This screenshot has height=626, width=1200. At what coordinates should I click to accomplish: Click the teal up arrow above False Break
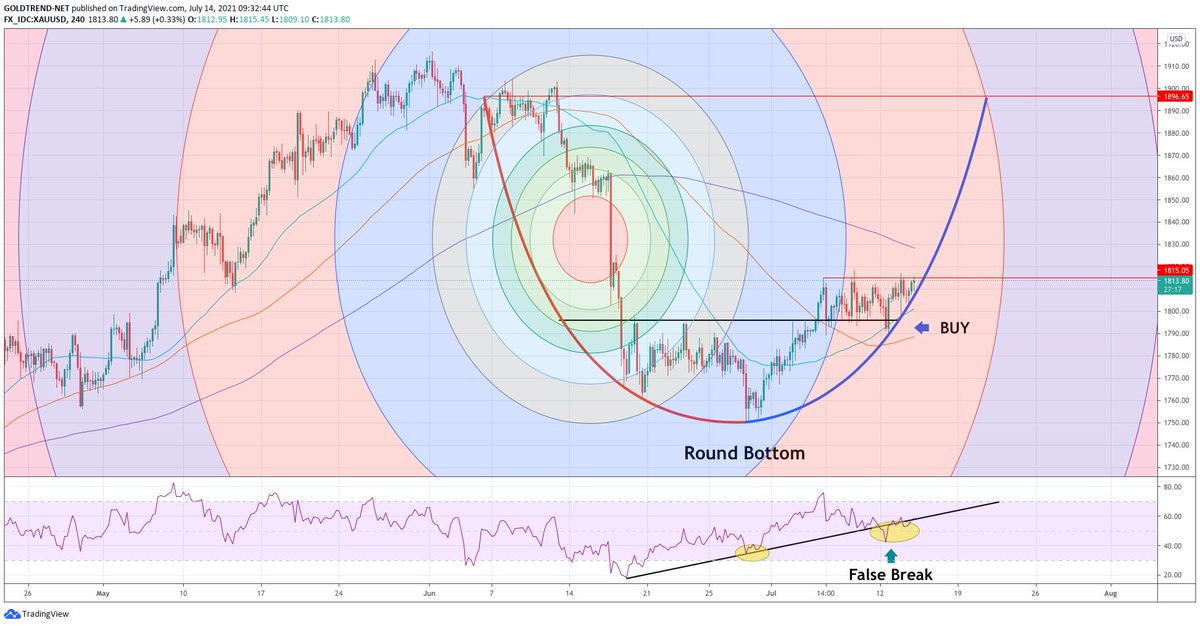tap(892, 555)
